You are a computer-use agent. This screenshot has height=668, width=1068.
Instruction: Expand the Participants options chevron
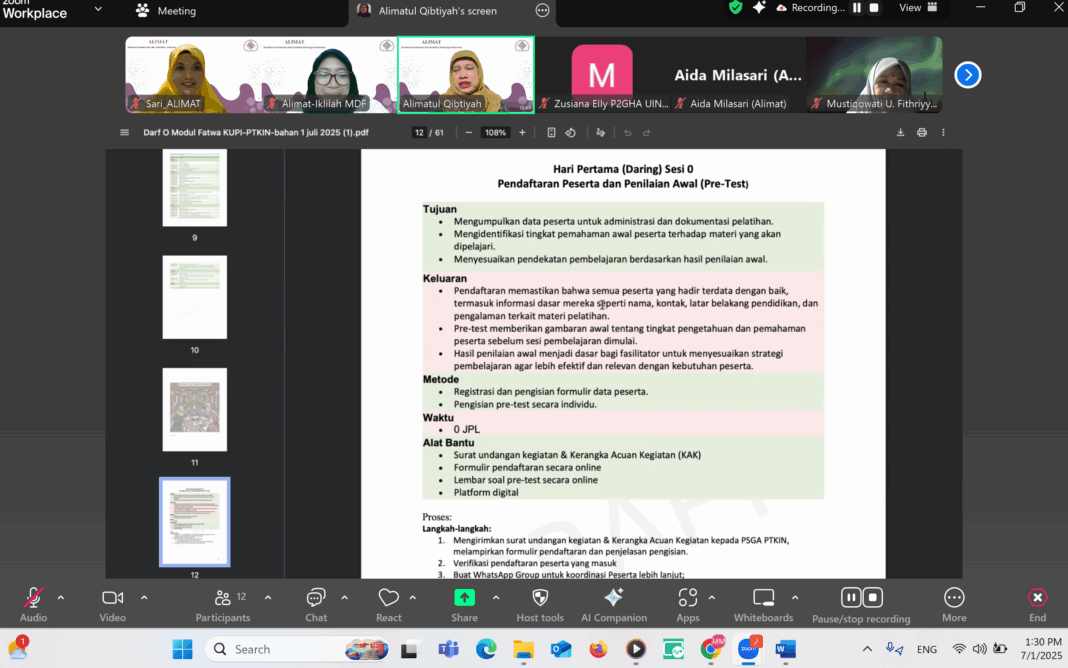268,597
